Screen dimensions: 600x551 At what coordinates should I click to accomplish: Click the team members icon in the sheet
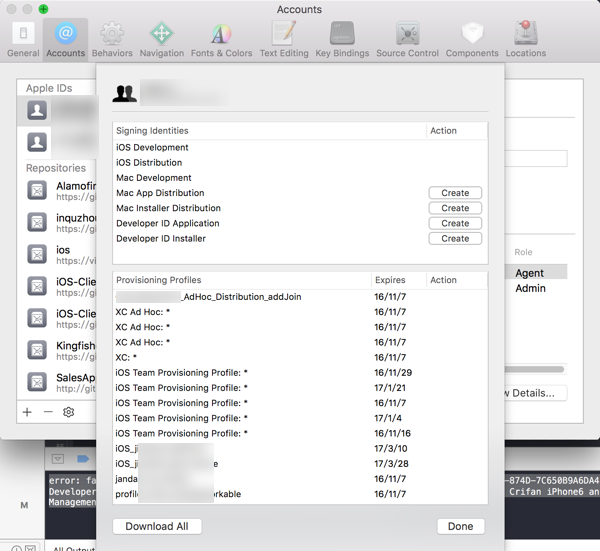tap(124, 93)
